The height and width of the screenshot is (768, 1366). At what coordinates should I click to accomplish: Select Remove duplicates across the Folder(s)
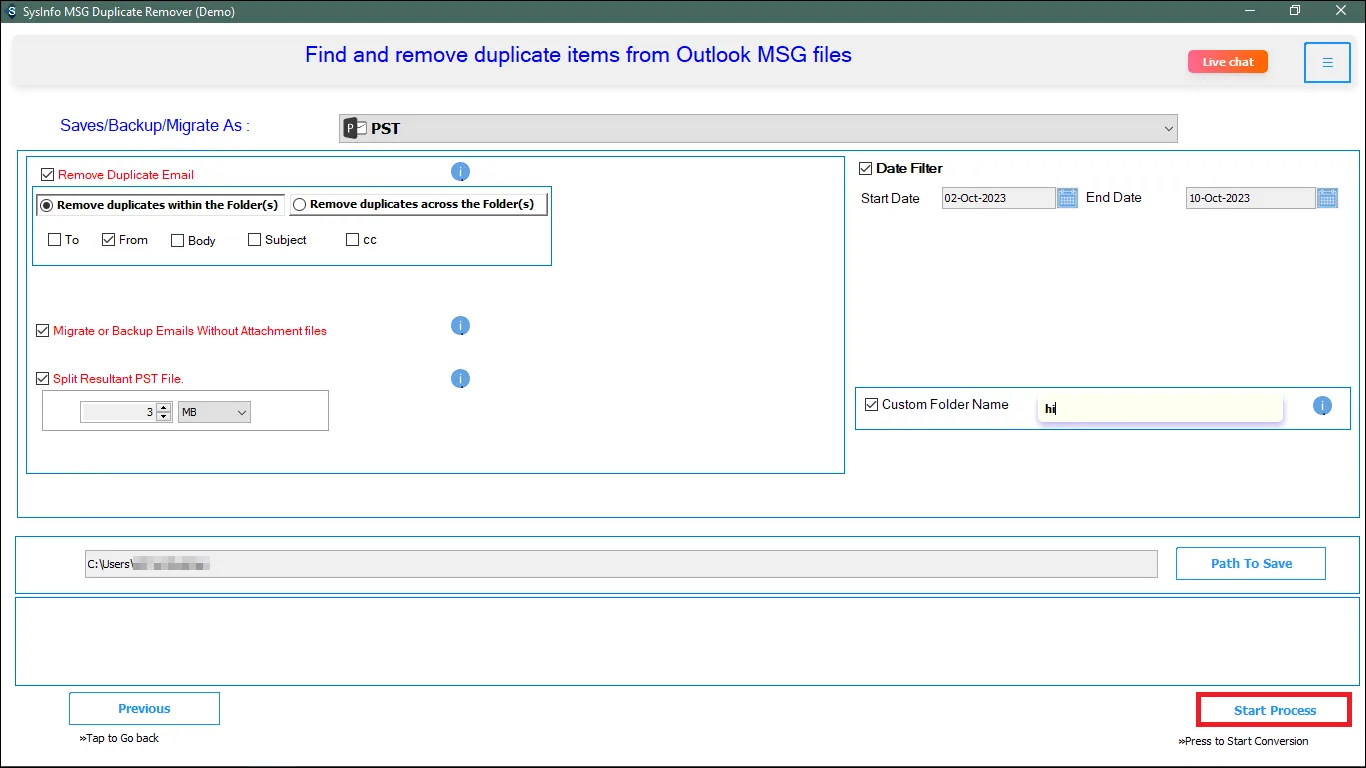[299, 205]
